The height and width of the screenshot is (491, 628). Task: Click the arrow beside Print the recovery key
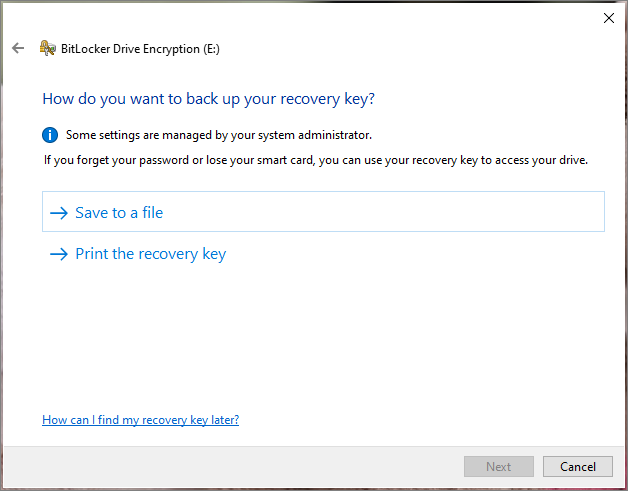click(59, 254)
